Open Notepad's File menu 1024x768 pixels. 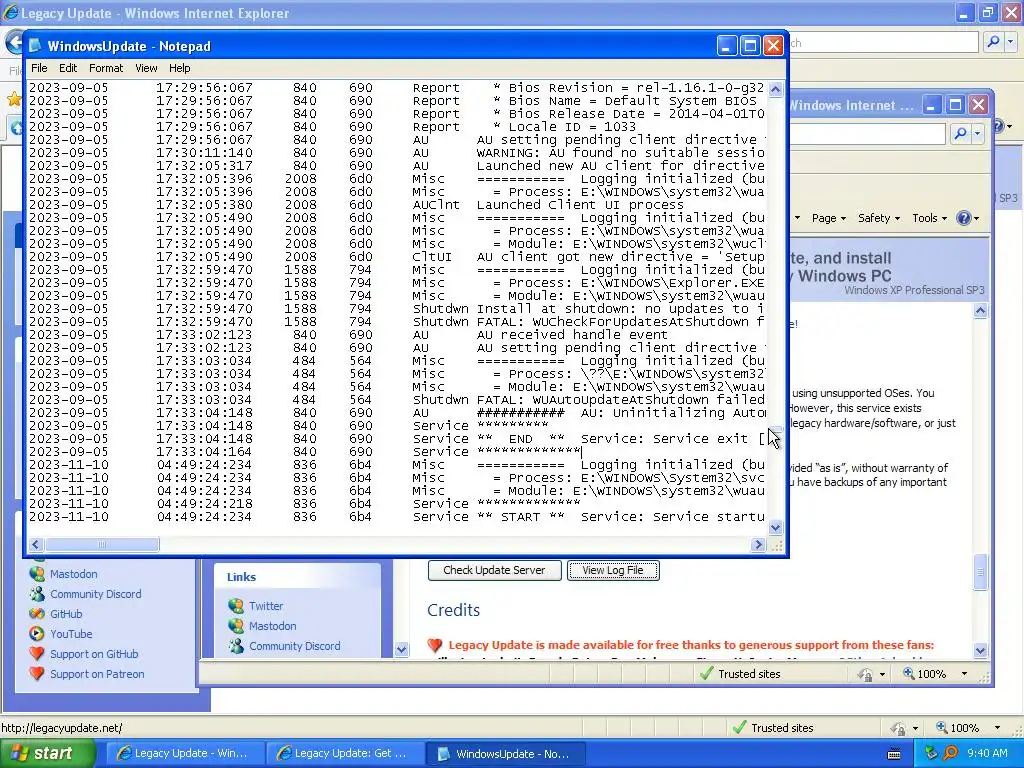click(39, 68)
